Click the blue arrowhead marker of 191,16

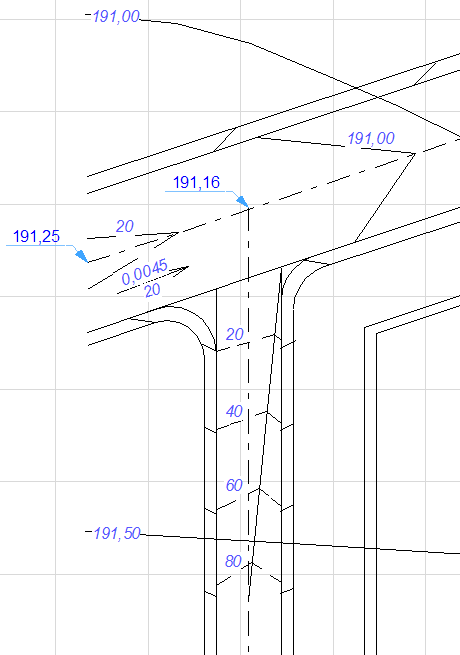tap(243, 202)
